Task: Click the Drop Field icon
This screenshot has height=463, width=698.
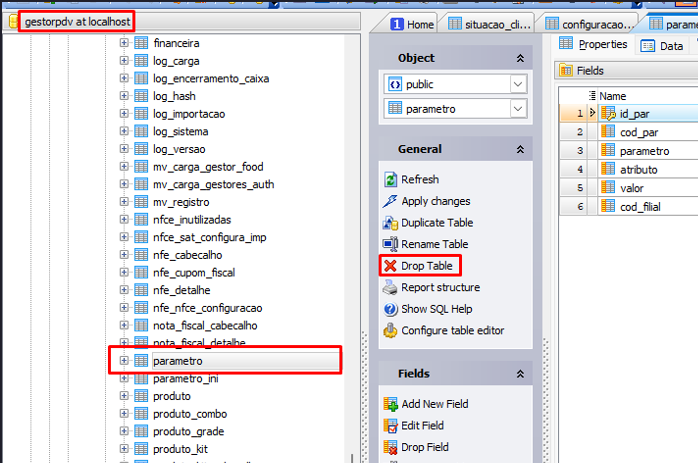Action: pos(390,447)
